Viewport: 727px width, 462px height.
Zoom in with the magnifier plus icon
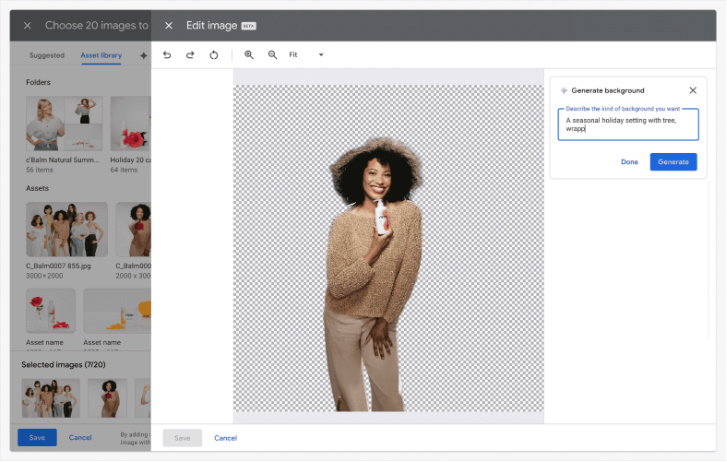[x=249, y=55]
